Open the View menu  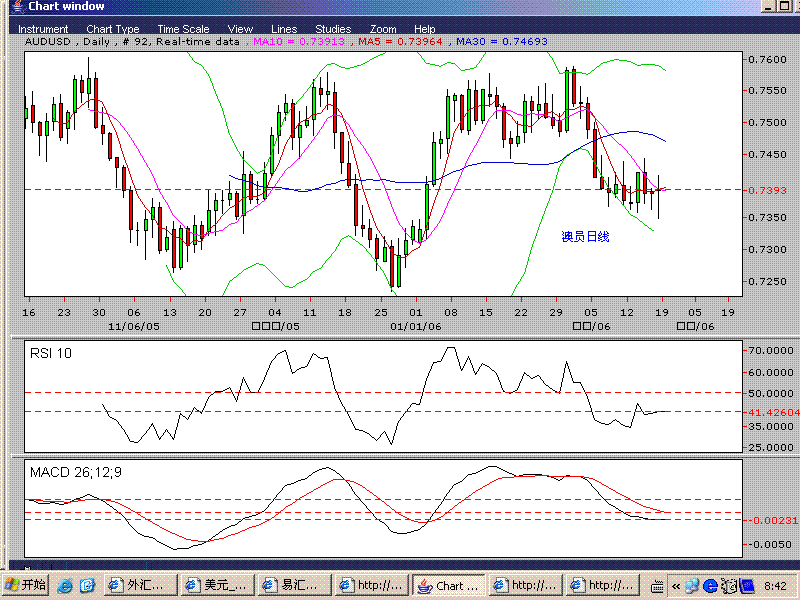coord(240,29)
